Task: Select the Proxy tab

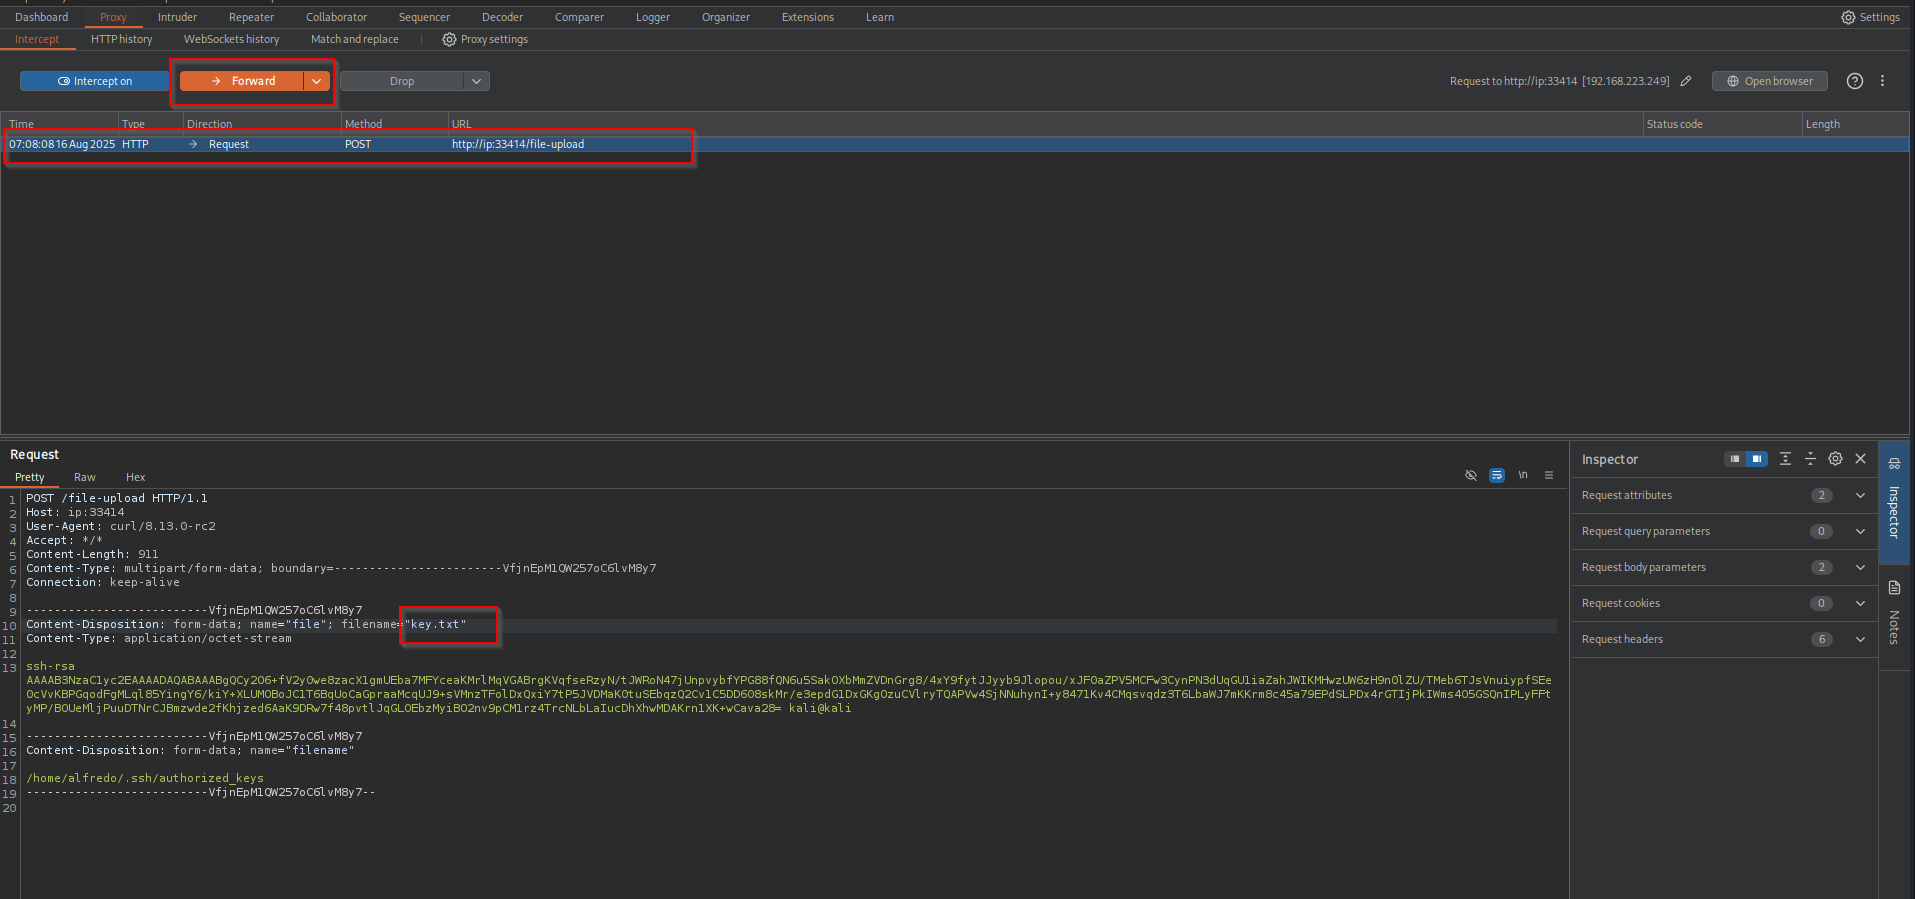Action: coord(113,17)
